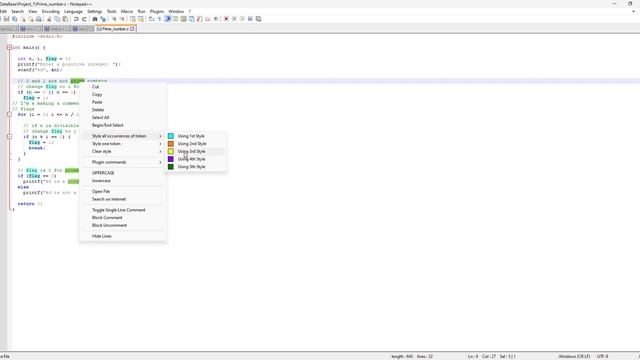This screenshot has width=640, height=360.
Task: Open the Function List toolbar icon
Action: (200, 19)
